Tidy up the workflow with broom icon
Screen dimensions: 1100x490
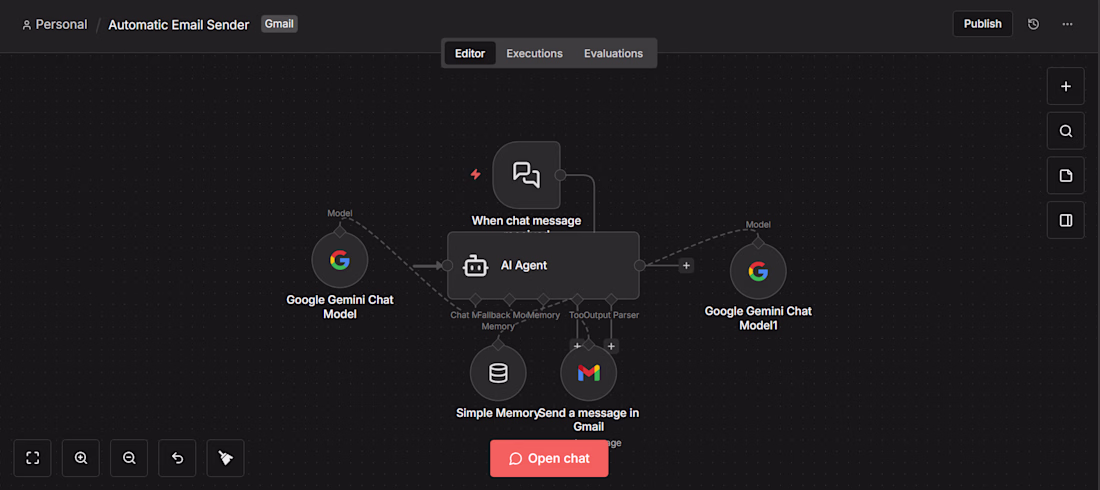[226, 458]
